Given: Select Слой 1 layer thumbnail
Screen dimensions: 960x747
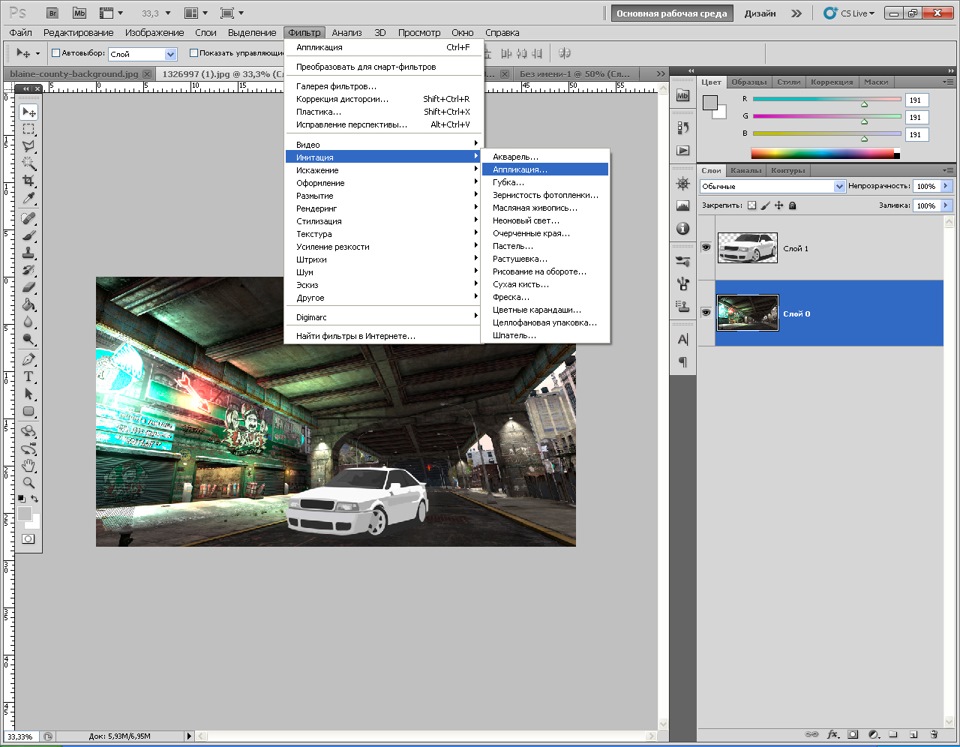Looking at the screenshot, I should (748, 248).
